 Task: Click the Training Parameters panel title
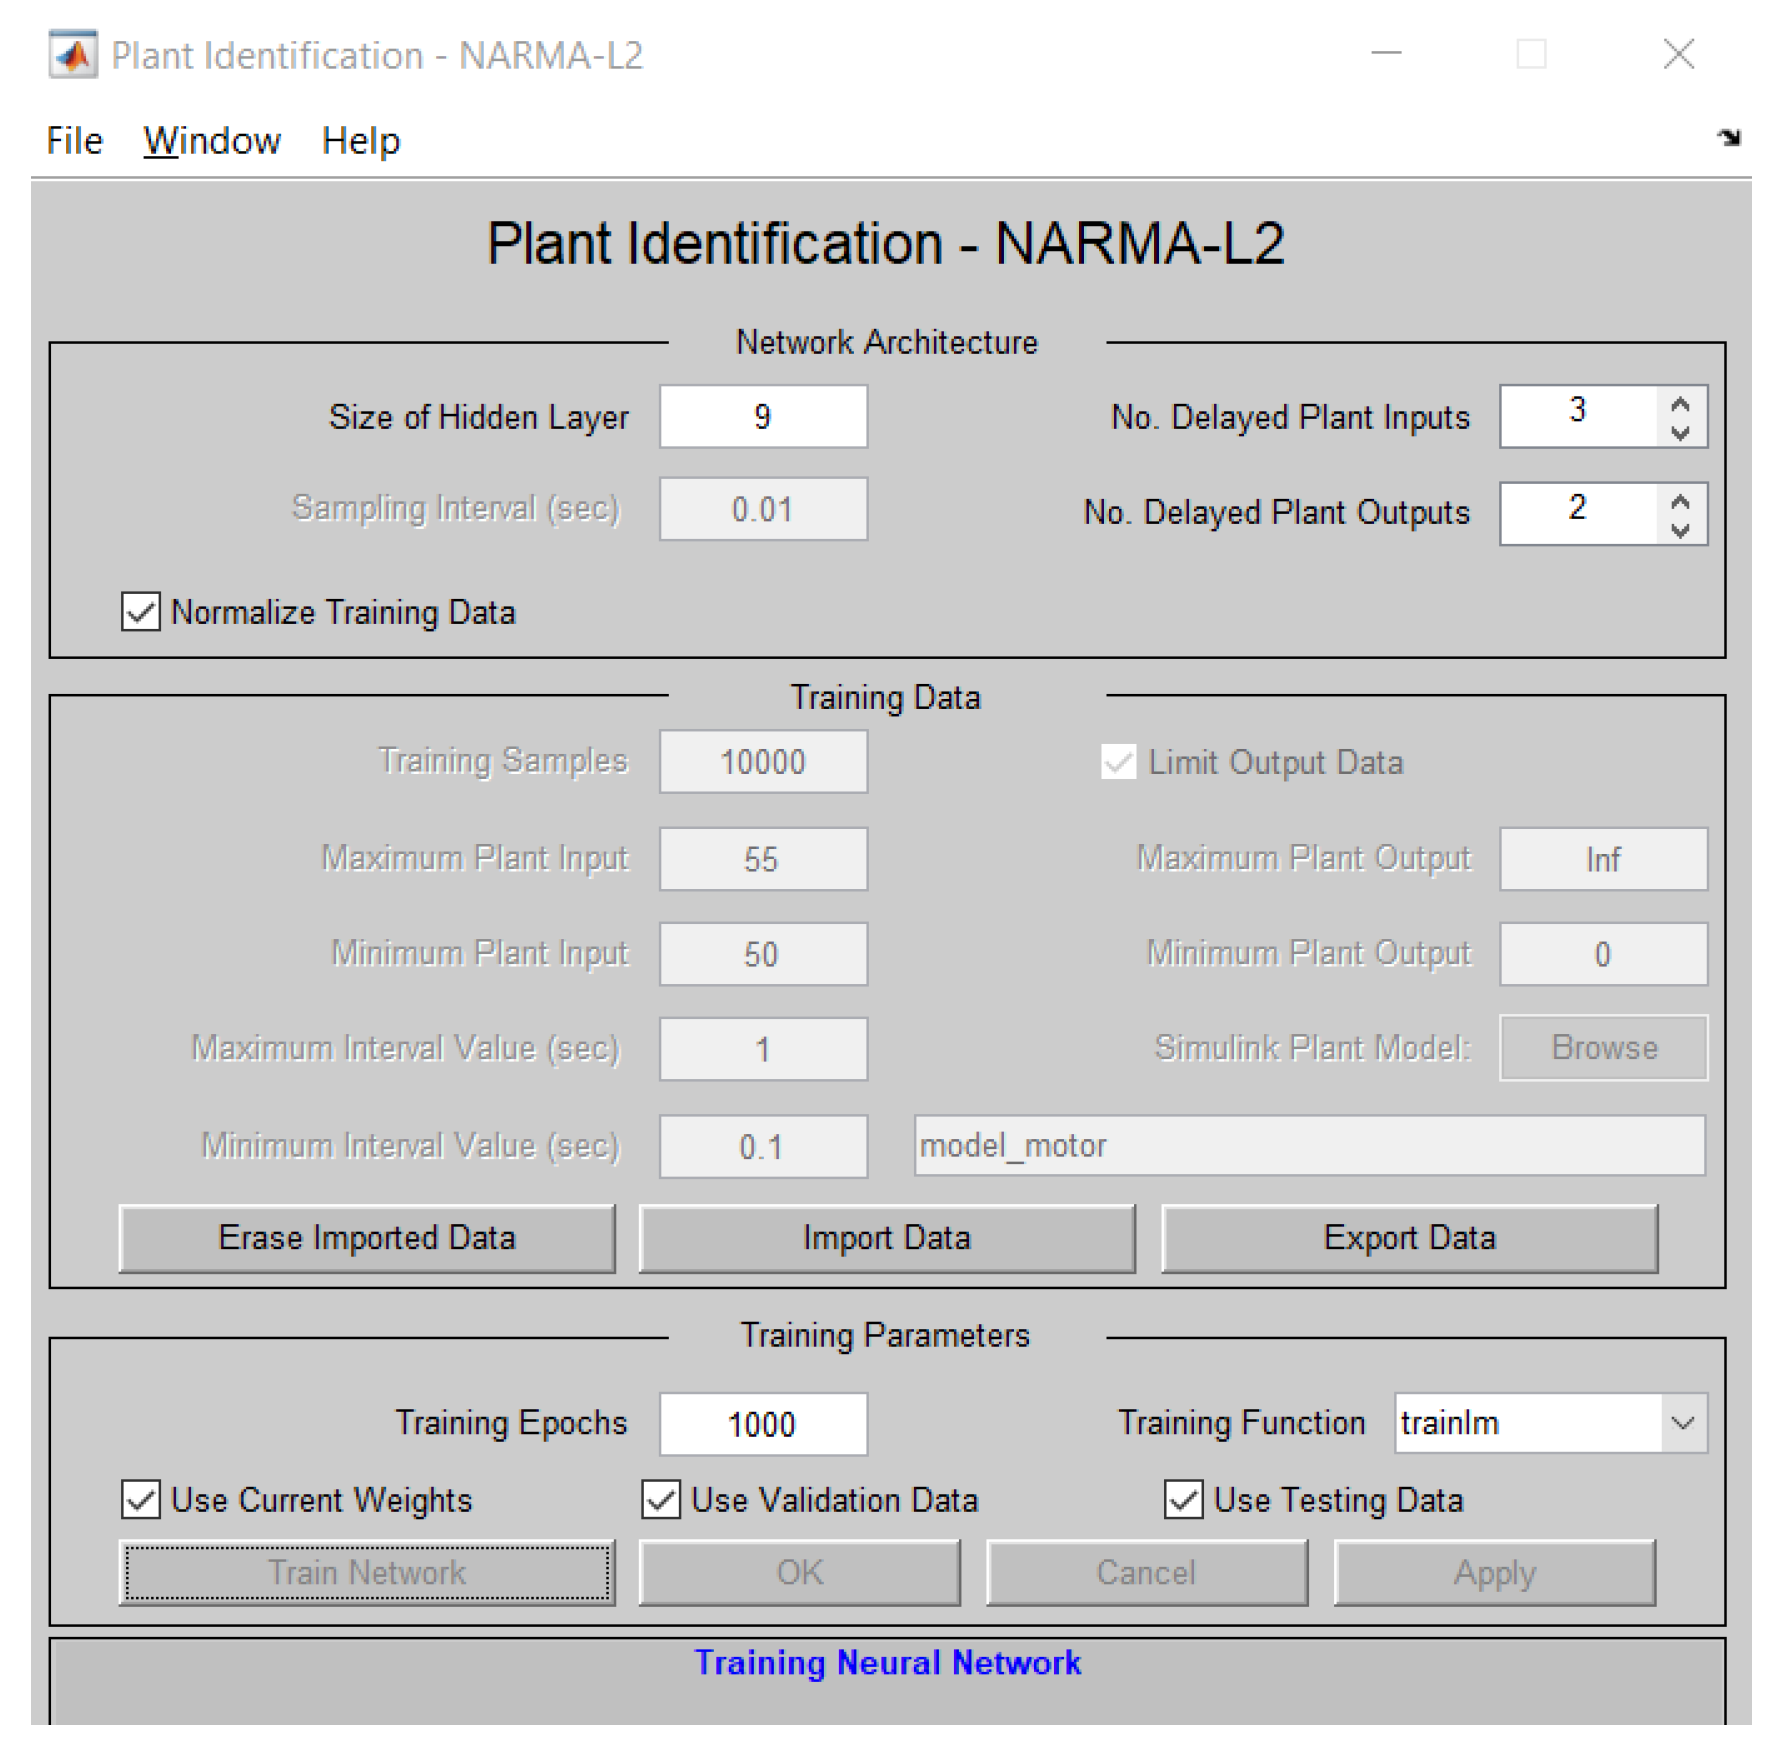click(x=885, y=1335)
